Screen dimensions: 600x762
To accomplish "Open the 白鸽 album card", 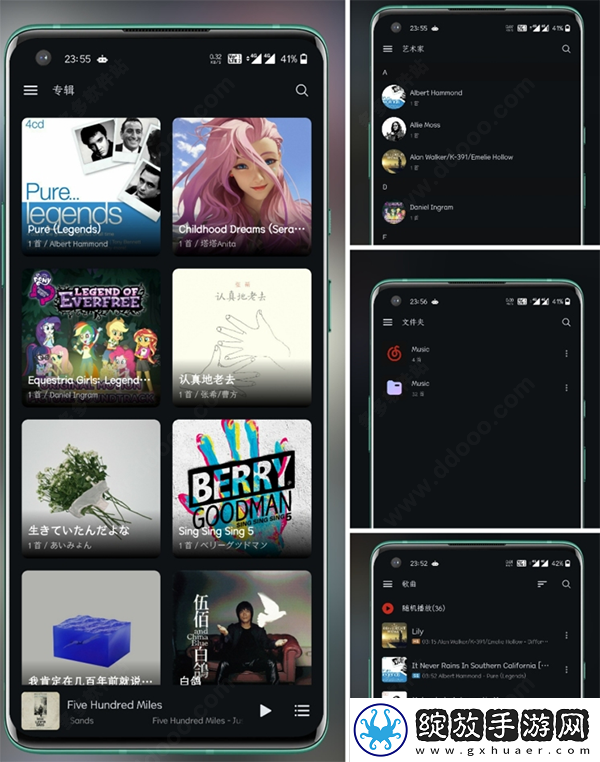I will pos(242,628).
